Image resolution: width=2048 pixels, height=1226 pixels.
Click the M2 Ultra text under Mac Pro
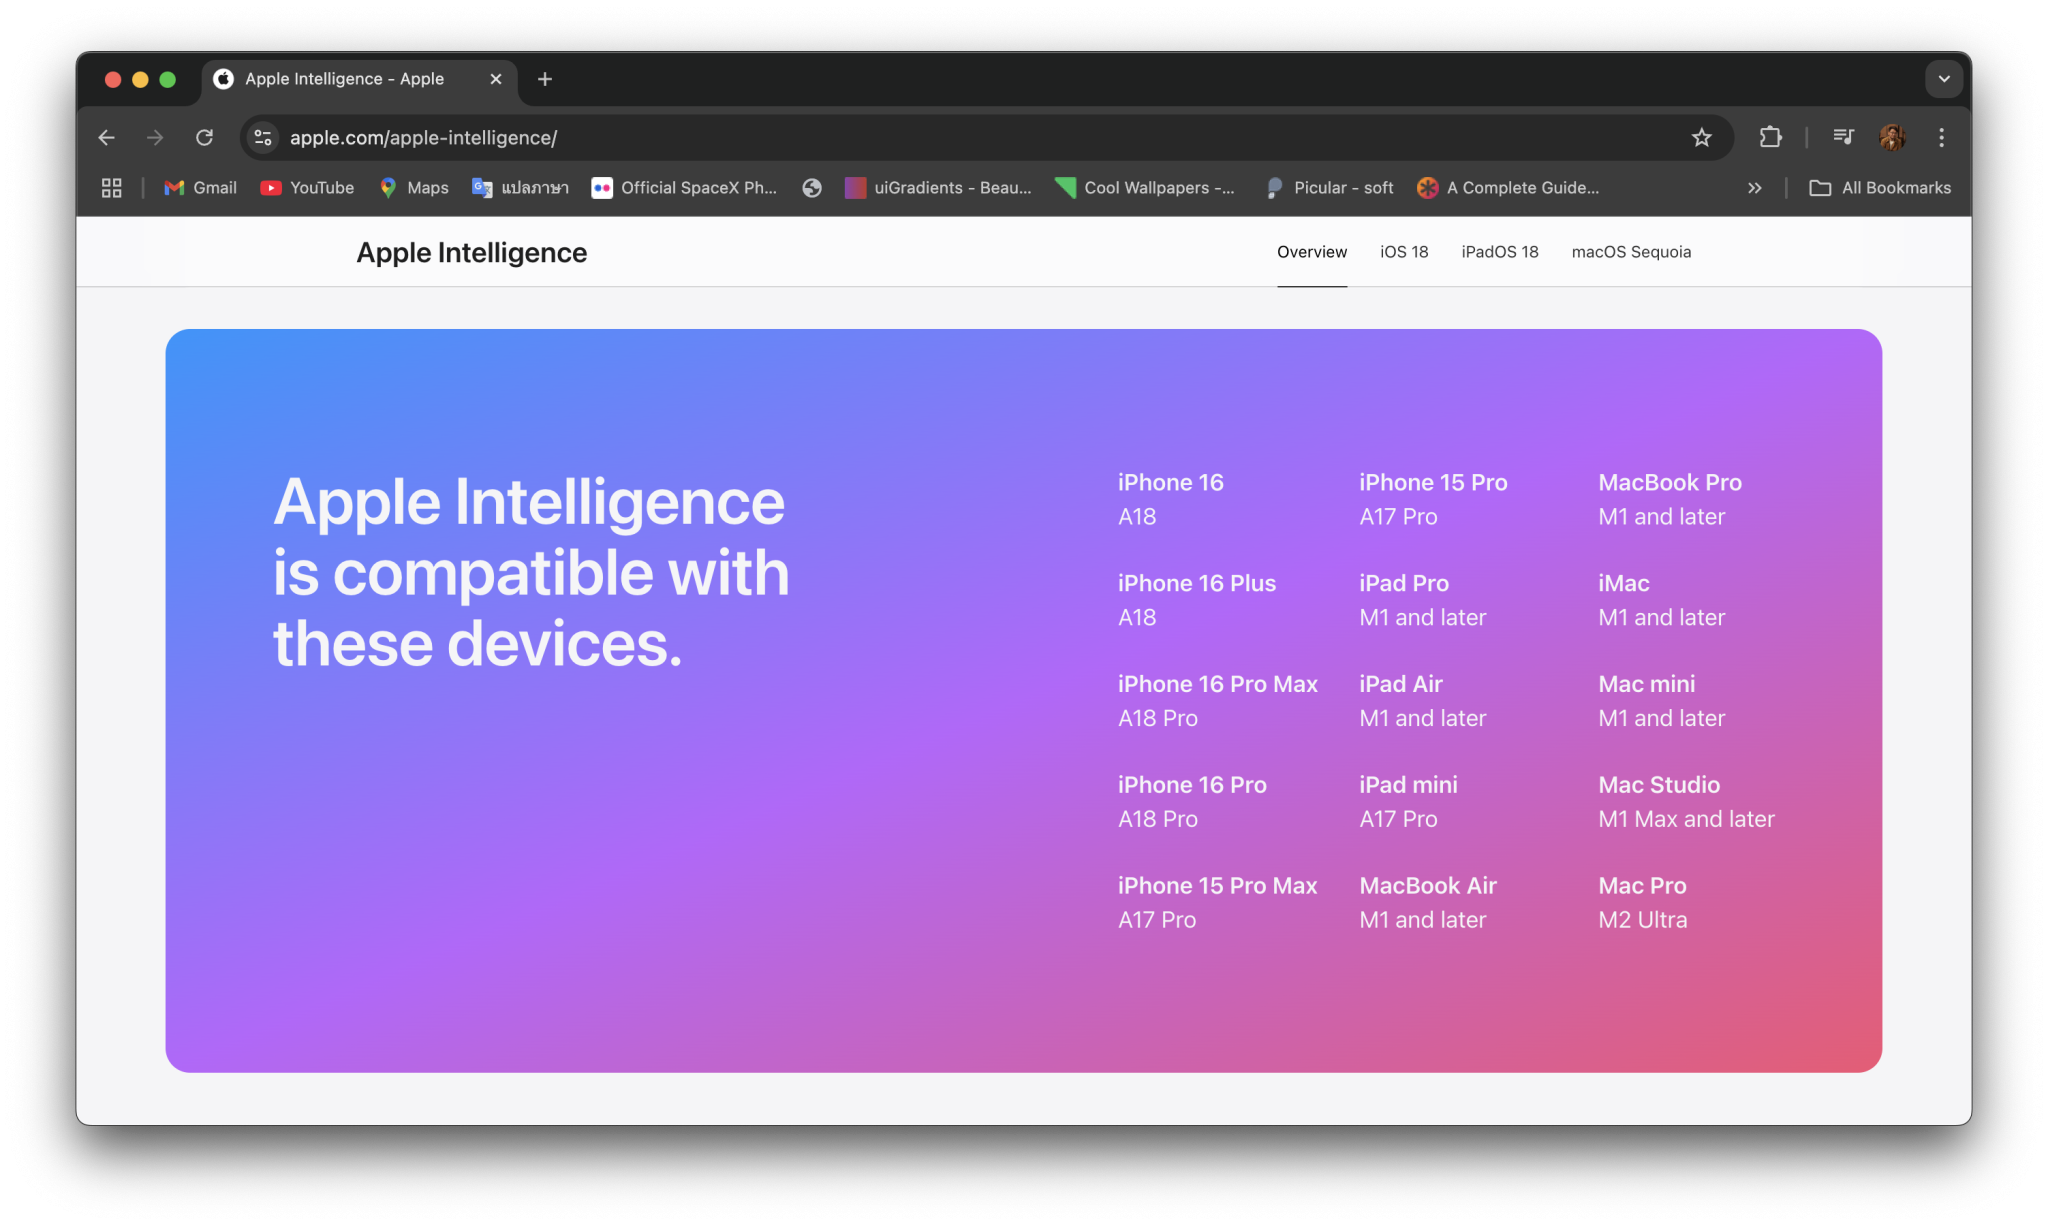1642,920
